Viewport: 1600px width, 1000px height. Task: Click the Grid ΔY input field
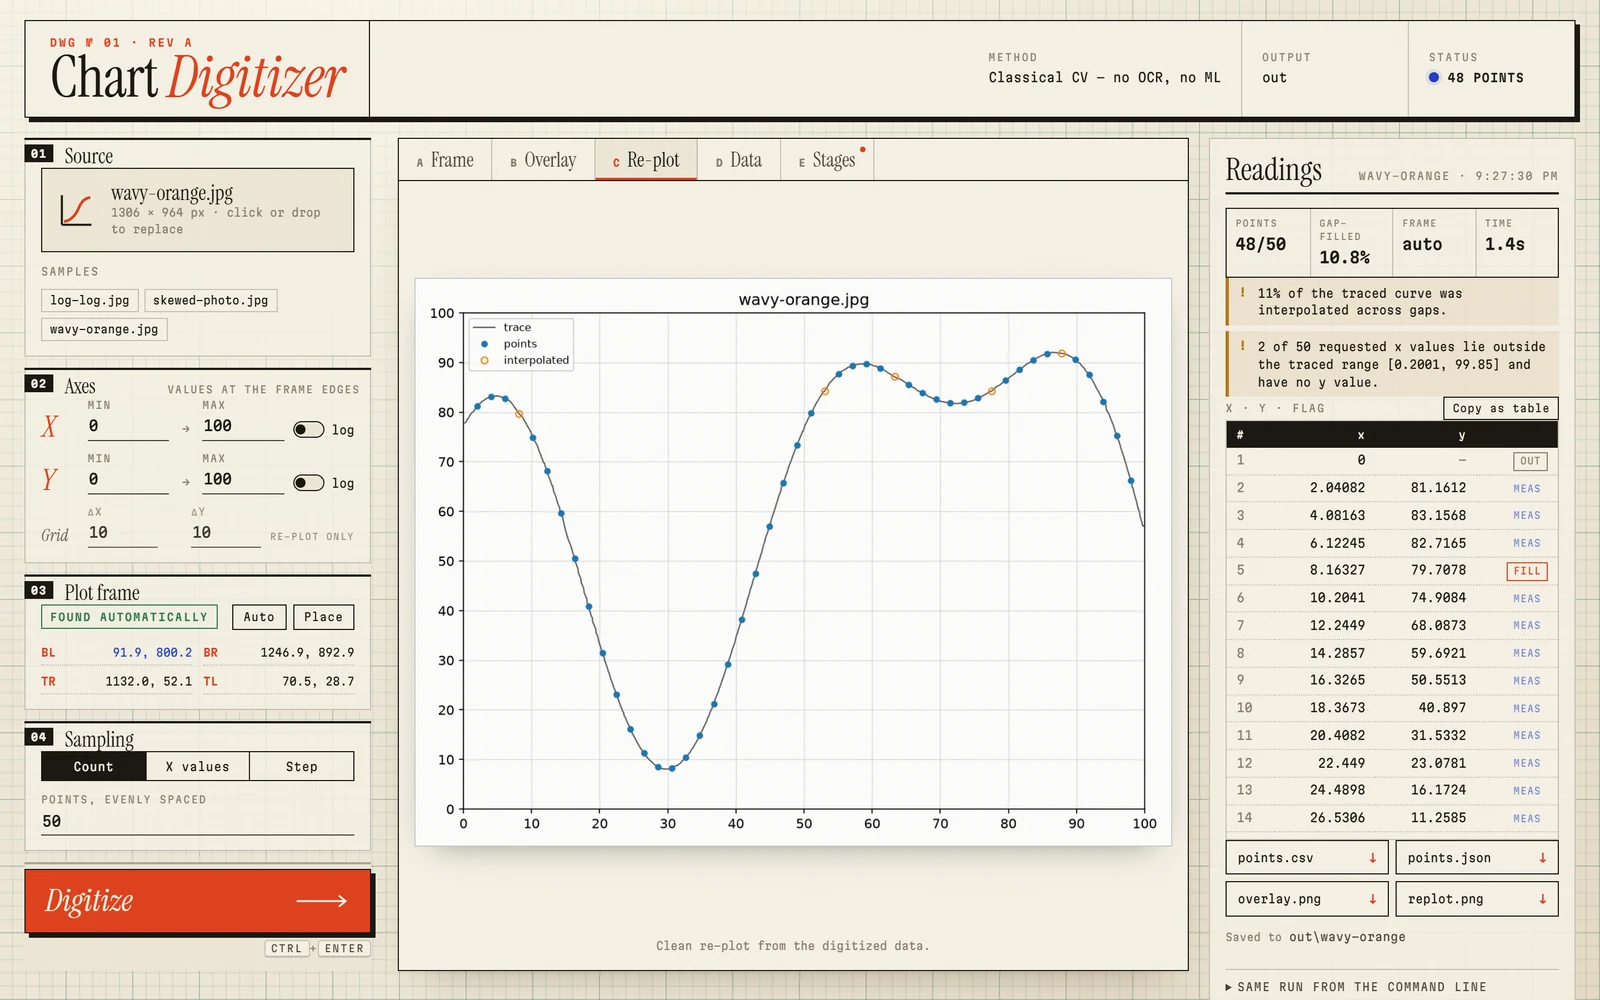[226, 533]
